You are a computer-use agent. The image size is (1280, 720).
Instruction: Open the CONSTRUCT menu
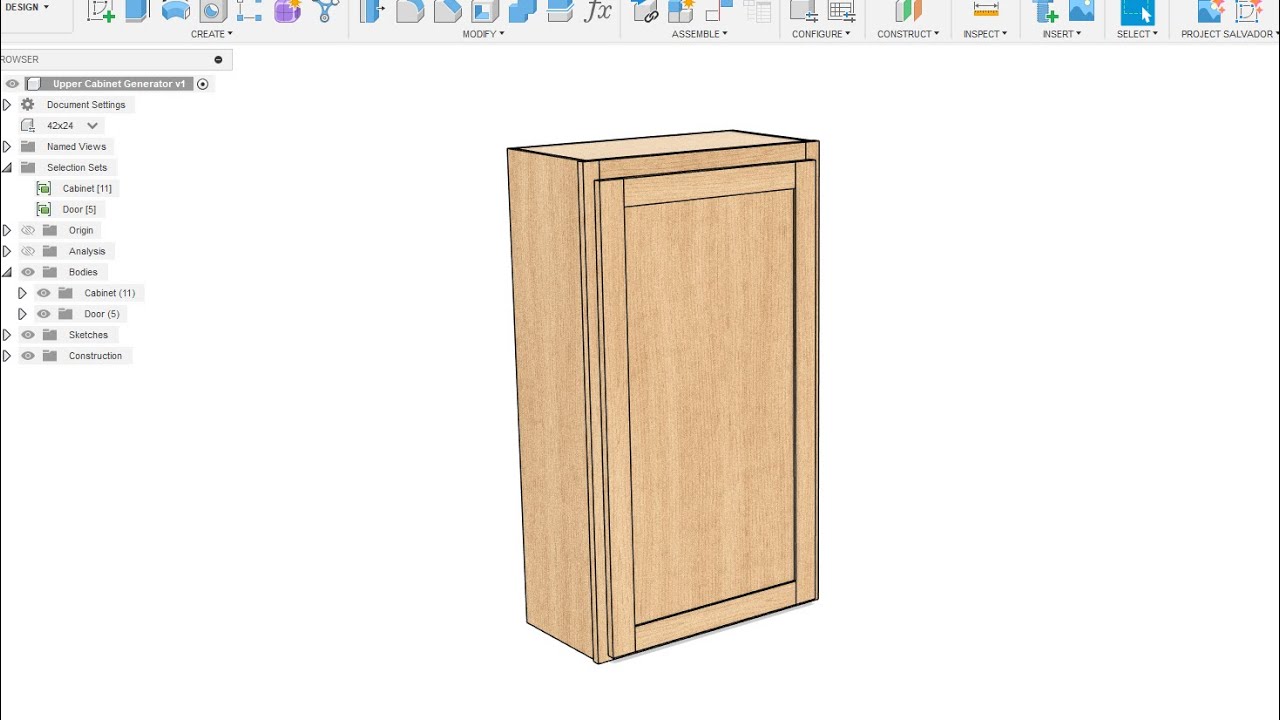click(908, 34)
